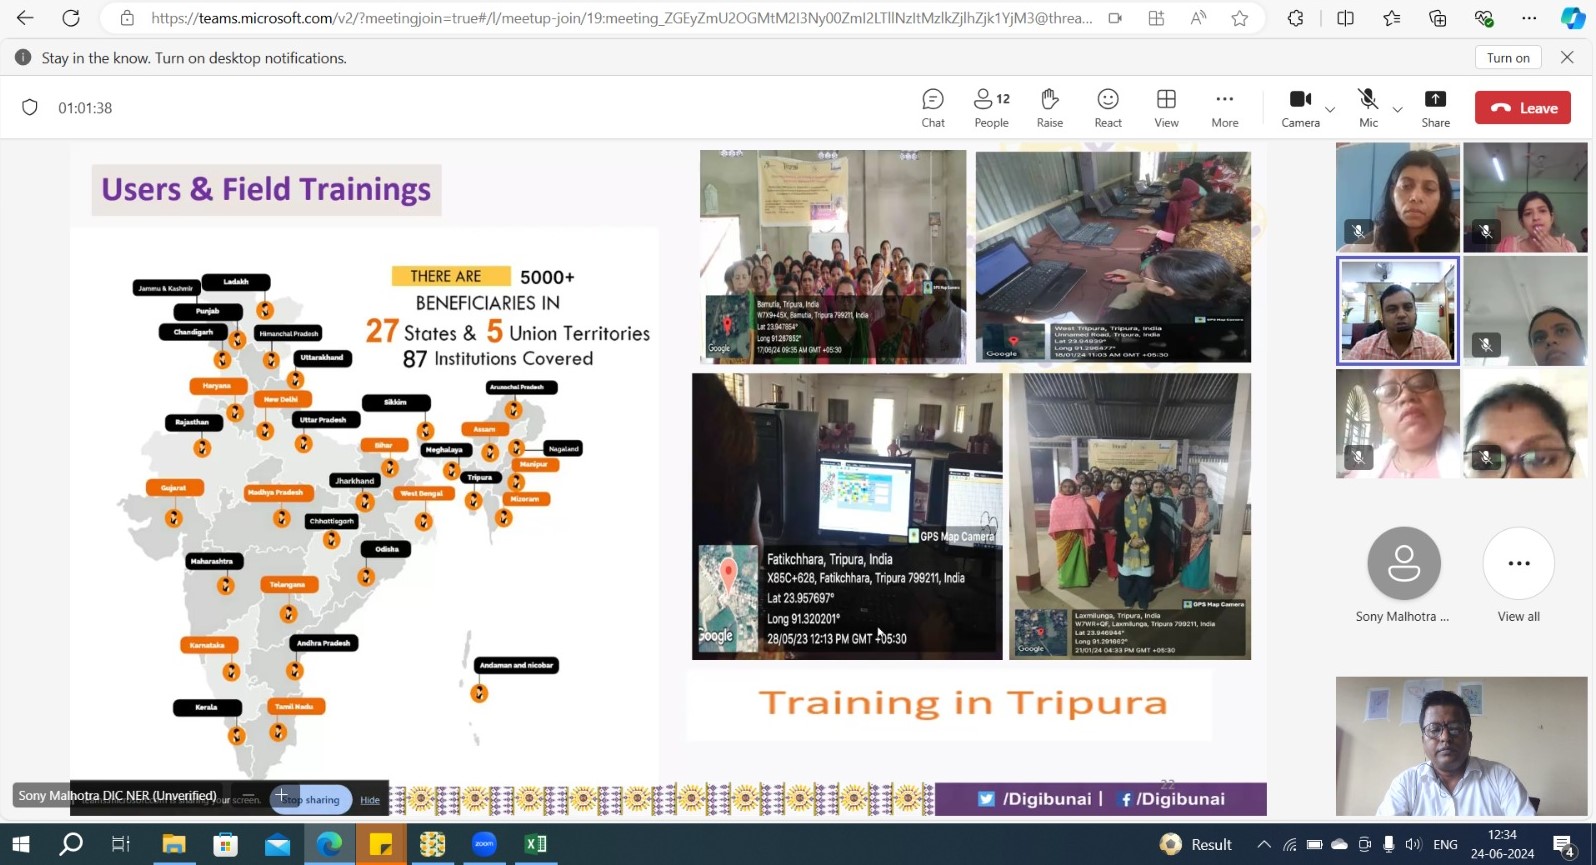Screen dimensions: 1596x865
Task: Refresh the browser page
Action: point(71,18)
